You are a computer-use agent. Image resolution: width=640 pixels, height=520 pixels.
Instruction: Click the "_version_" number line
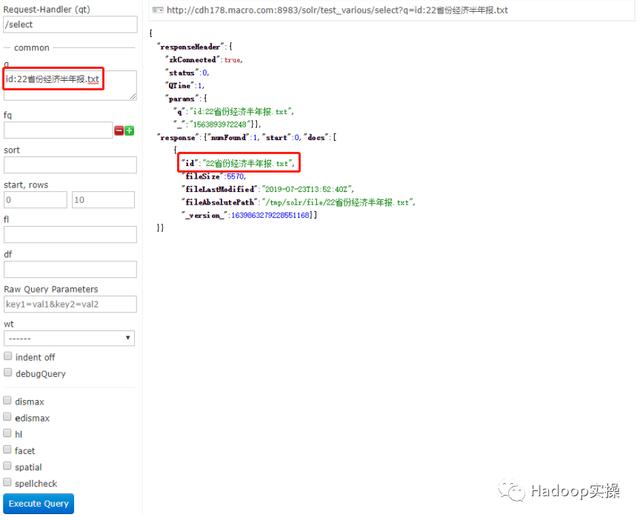[249, 215]
